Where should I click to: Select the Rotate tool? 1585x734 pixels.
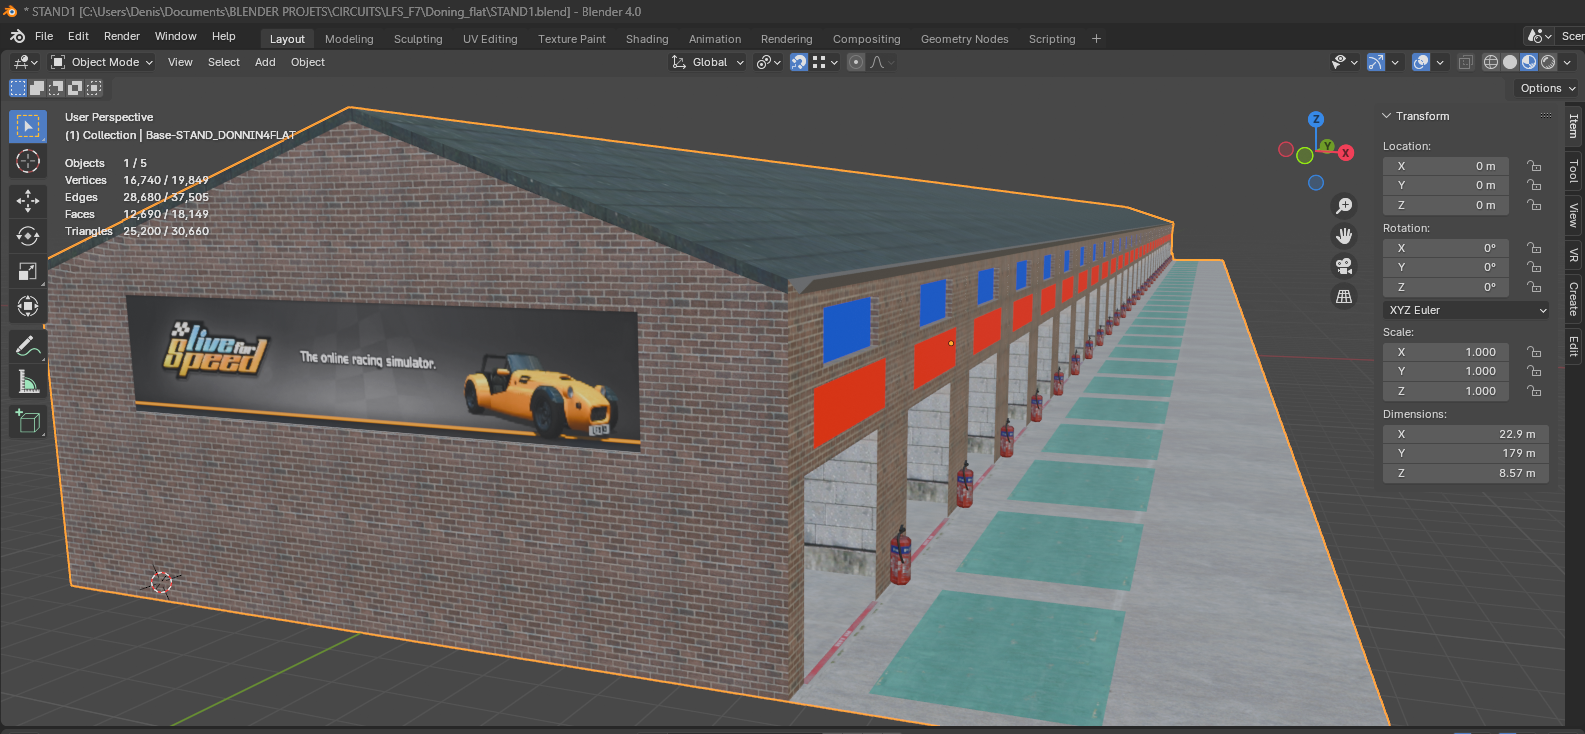pyautogui.click(x=28, y=236)
